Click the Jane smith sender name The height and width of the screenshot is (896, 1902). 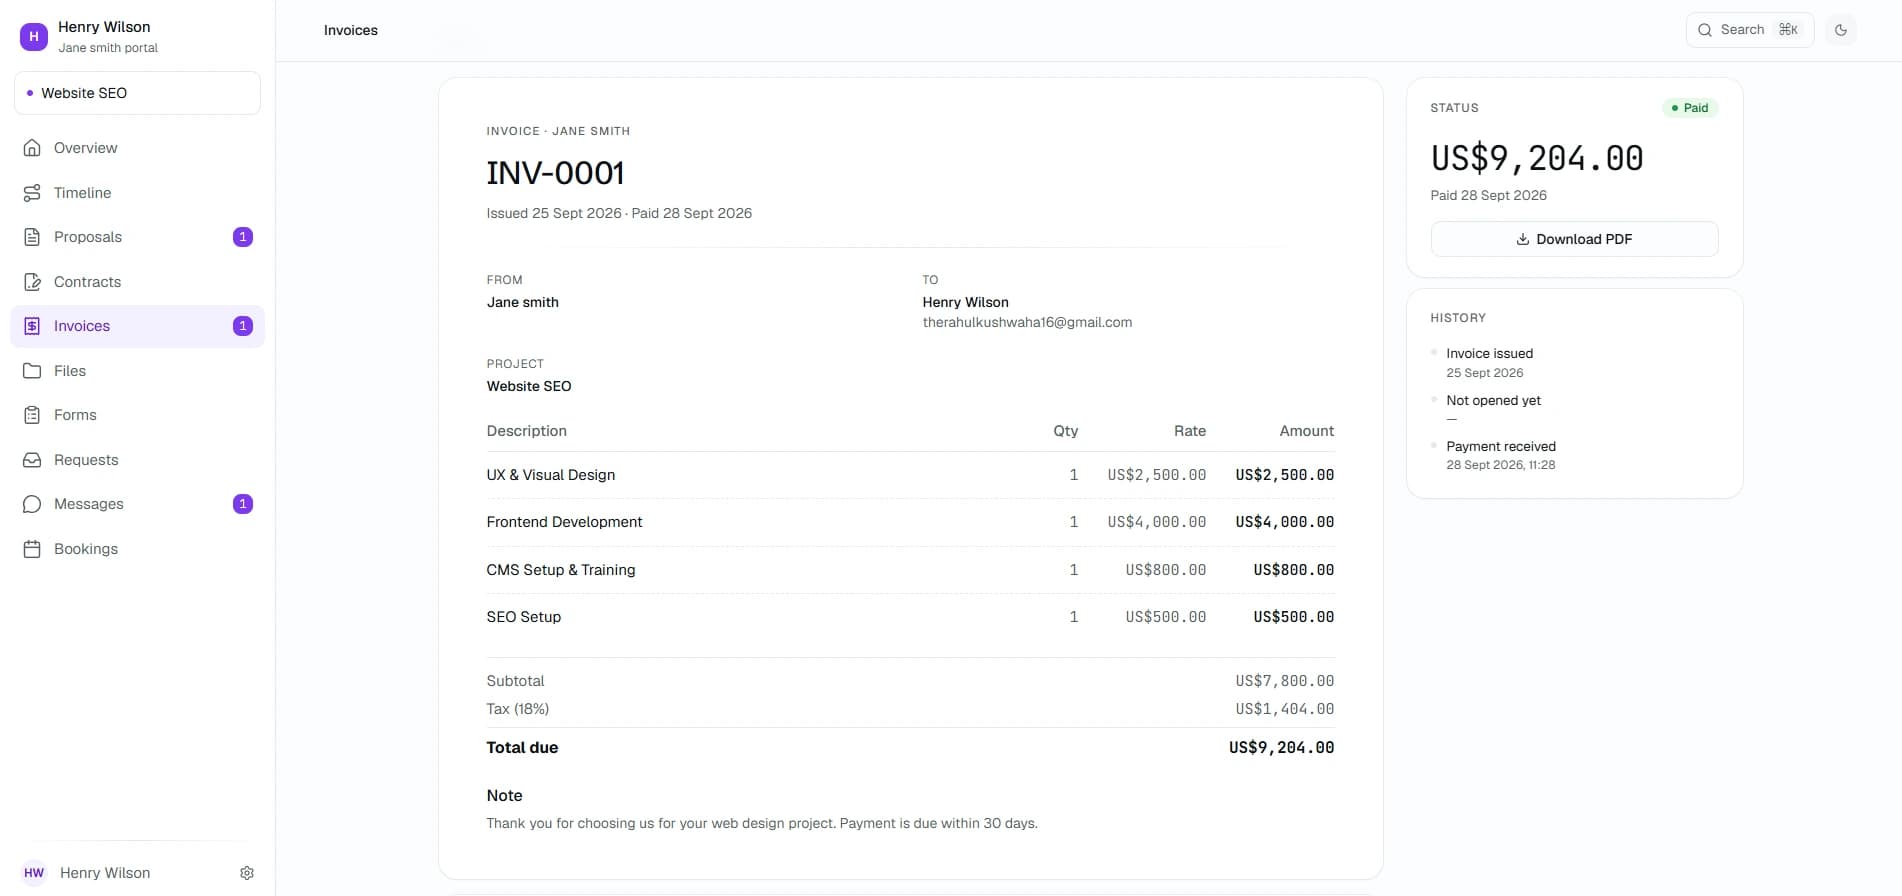(x=522, y=302)
